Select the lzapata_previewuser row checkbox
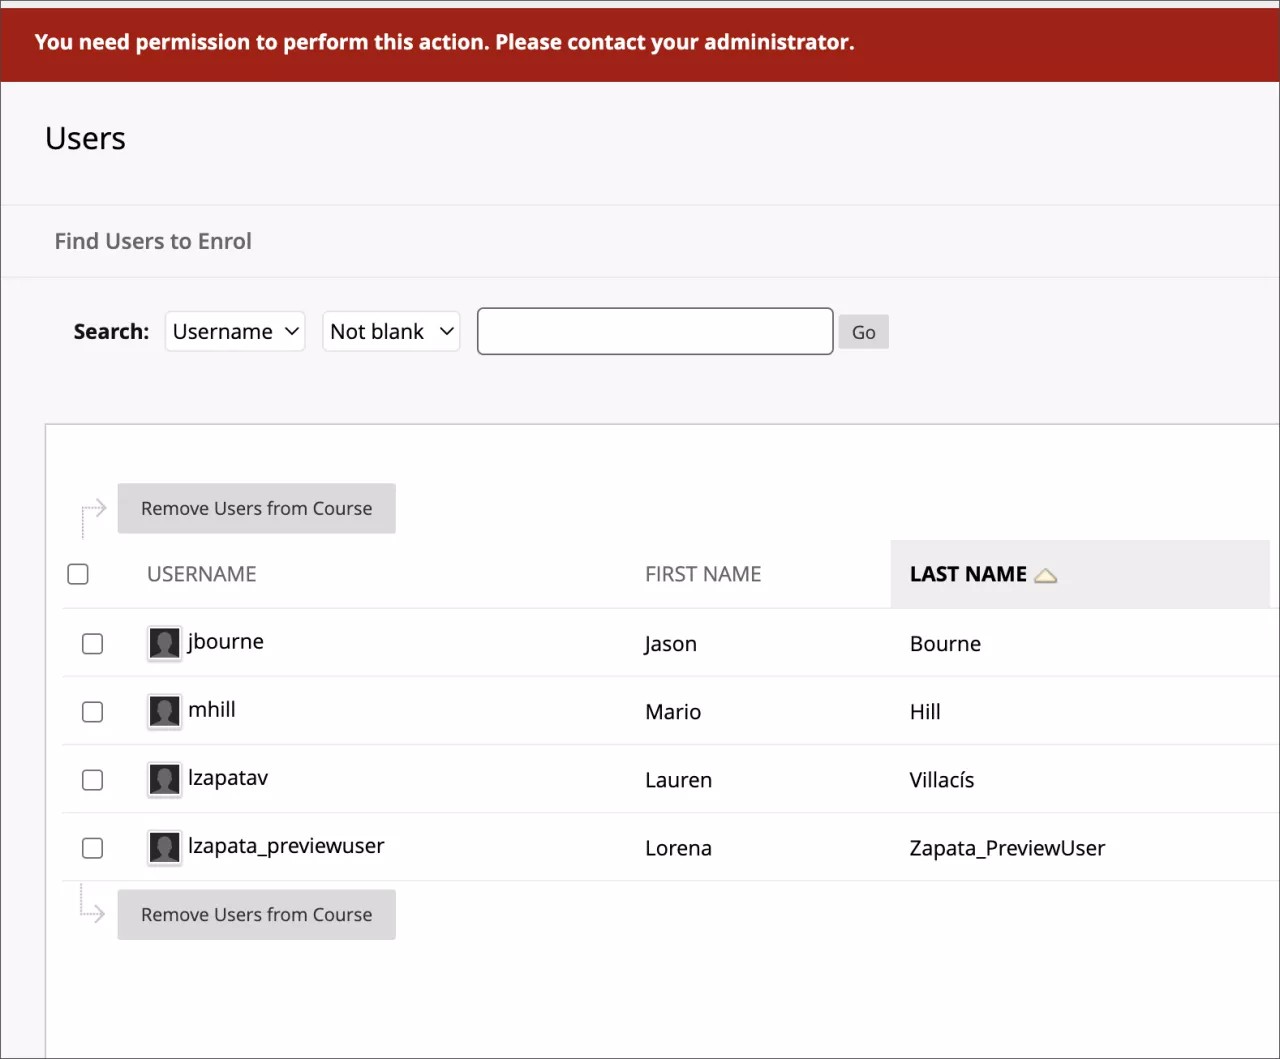Screen dimensions: 1280x1059 click(92, 847)
